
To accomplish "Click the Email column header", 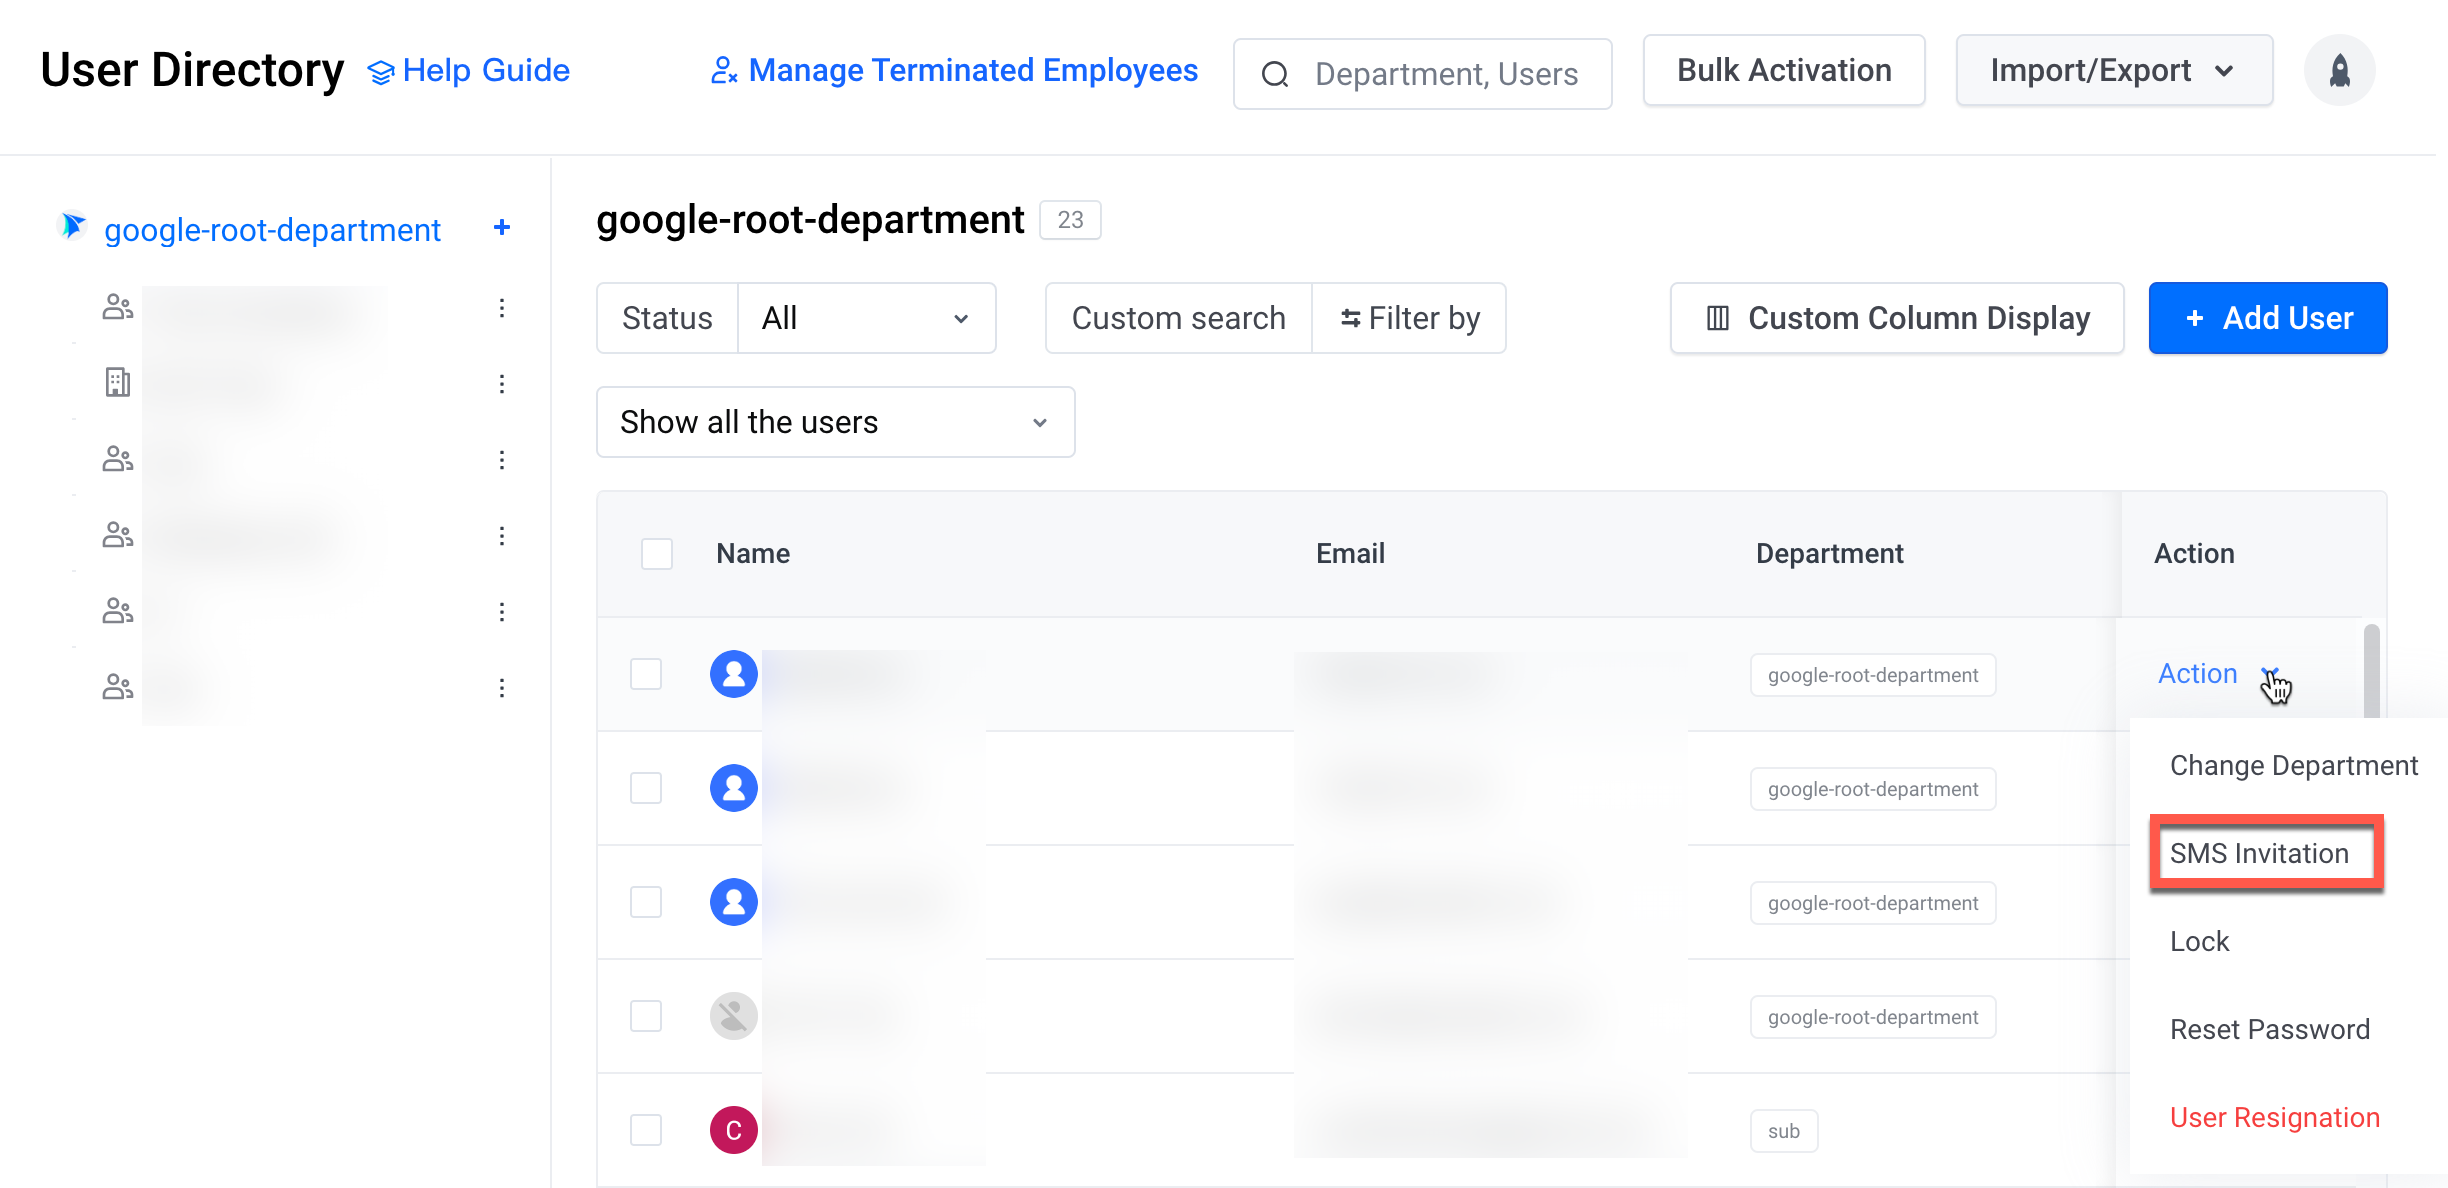I will [x=1350, y=554].
